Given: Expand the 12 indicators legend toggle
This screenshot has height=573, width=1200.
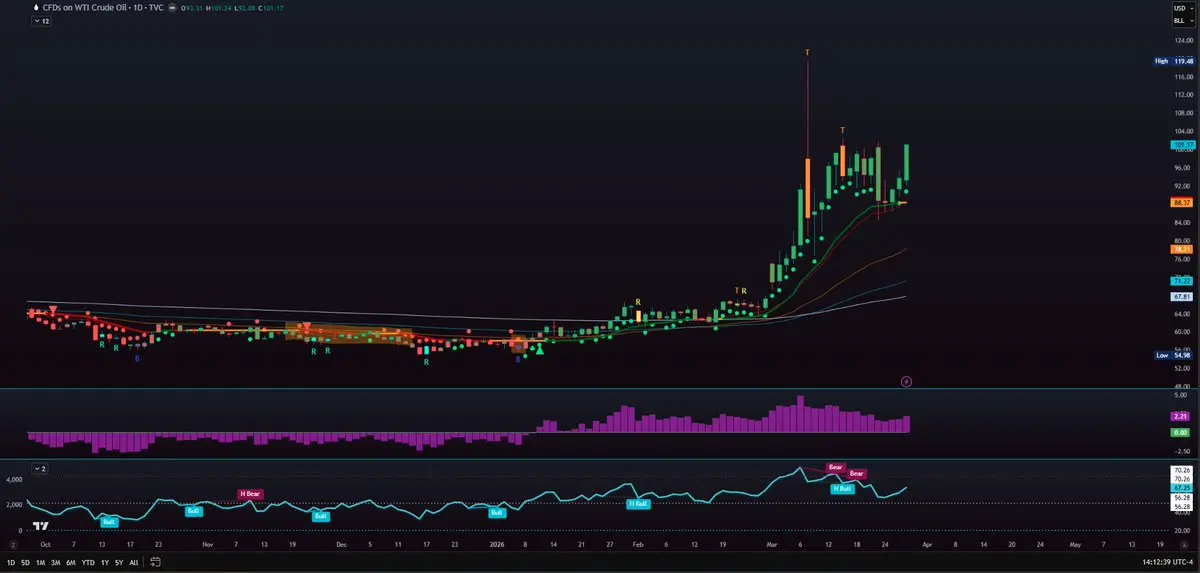Looking at the screenshot, I should (43, 21).
